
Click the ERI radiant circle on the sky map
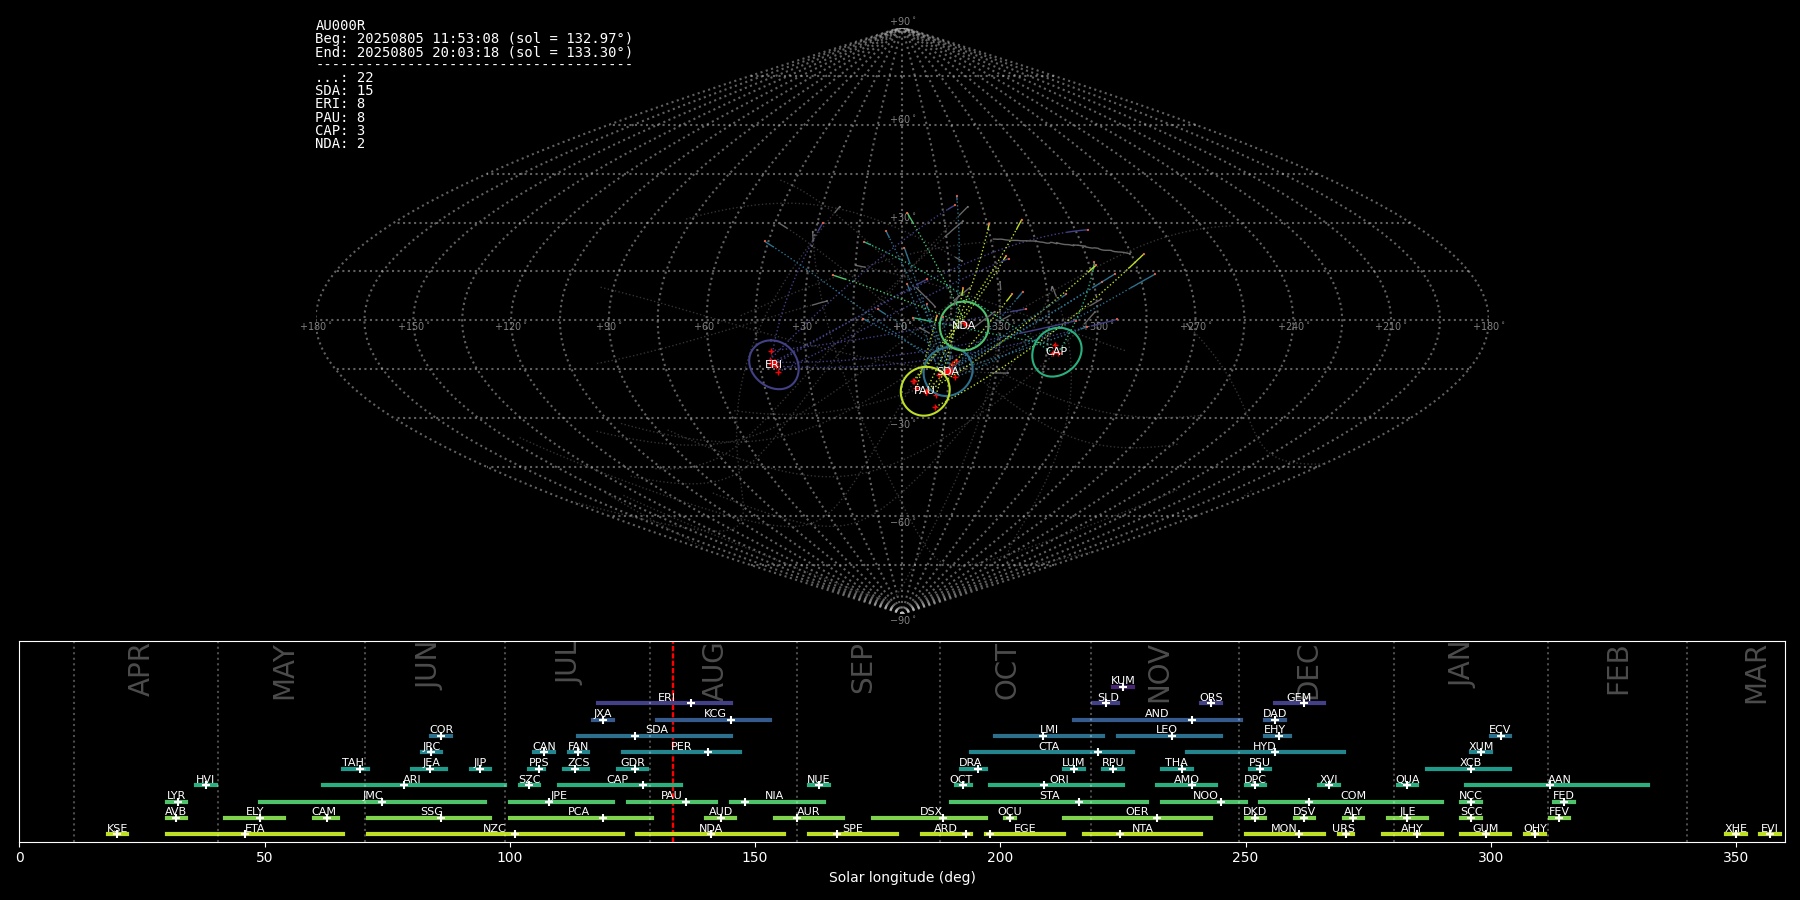[x=774, y=365]
